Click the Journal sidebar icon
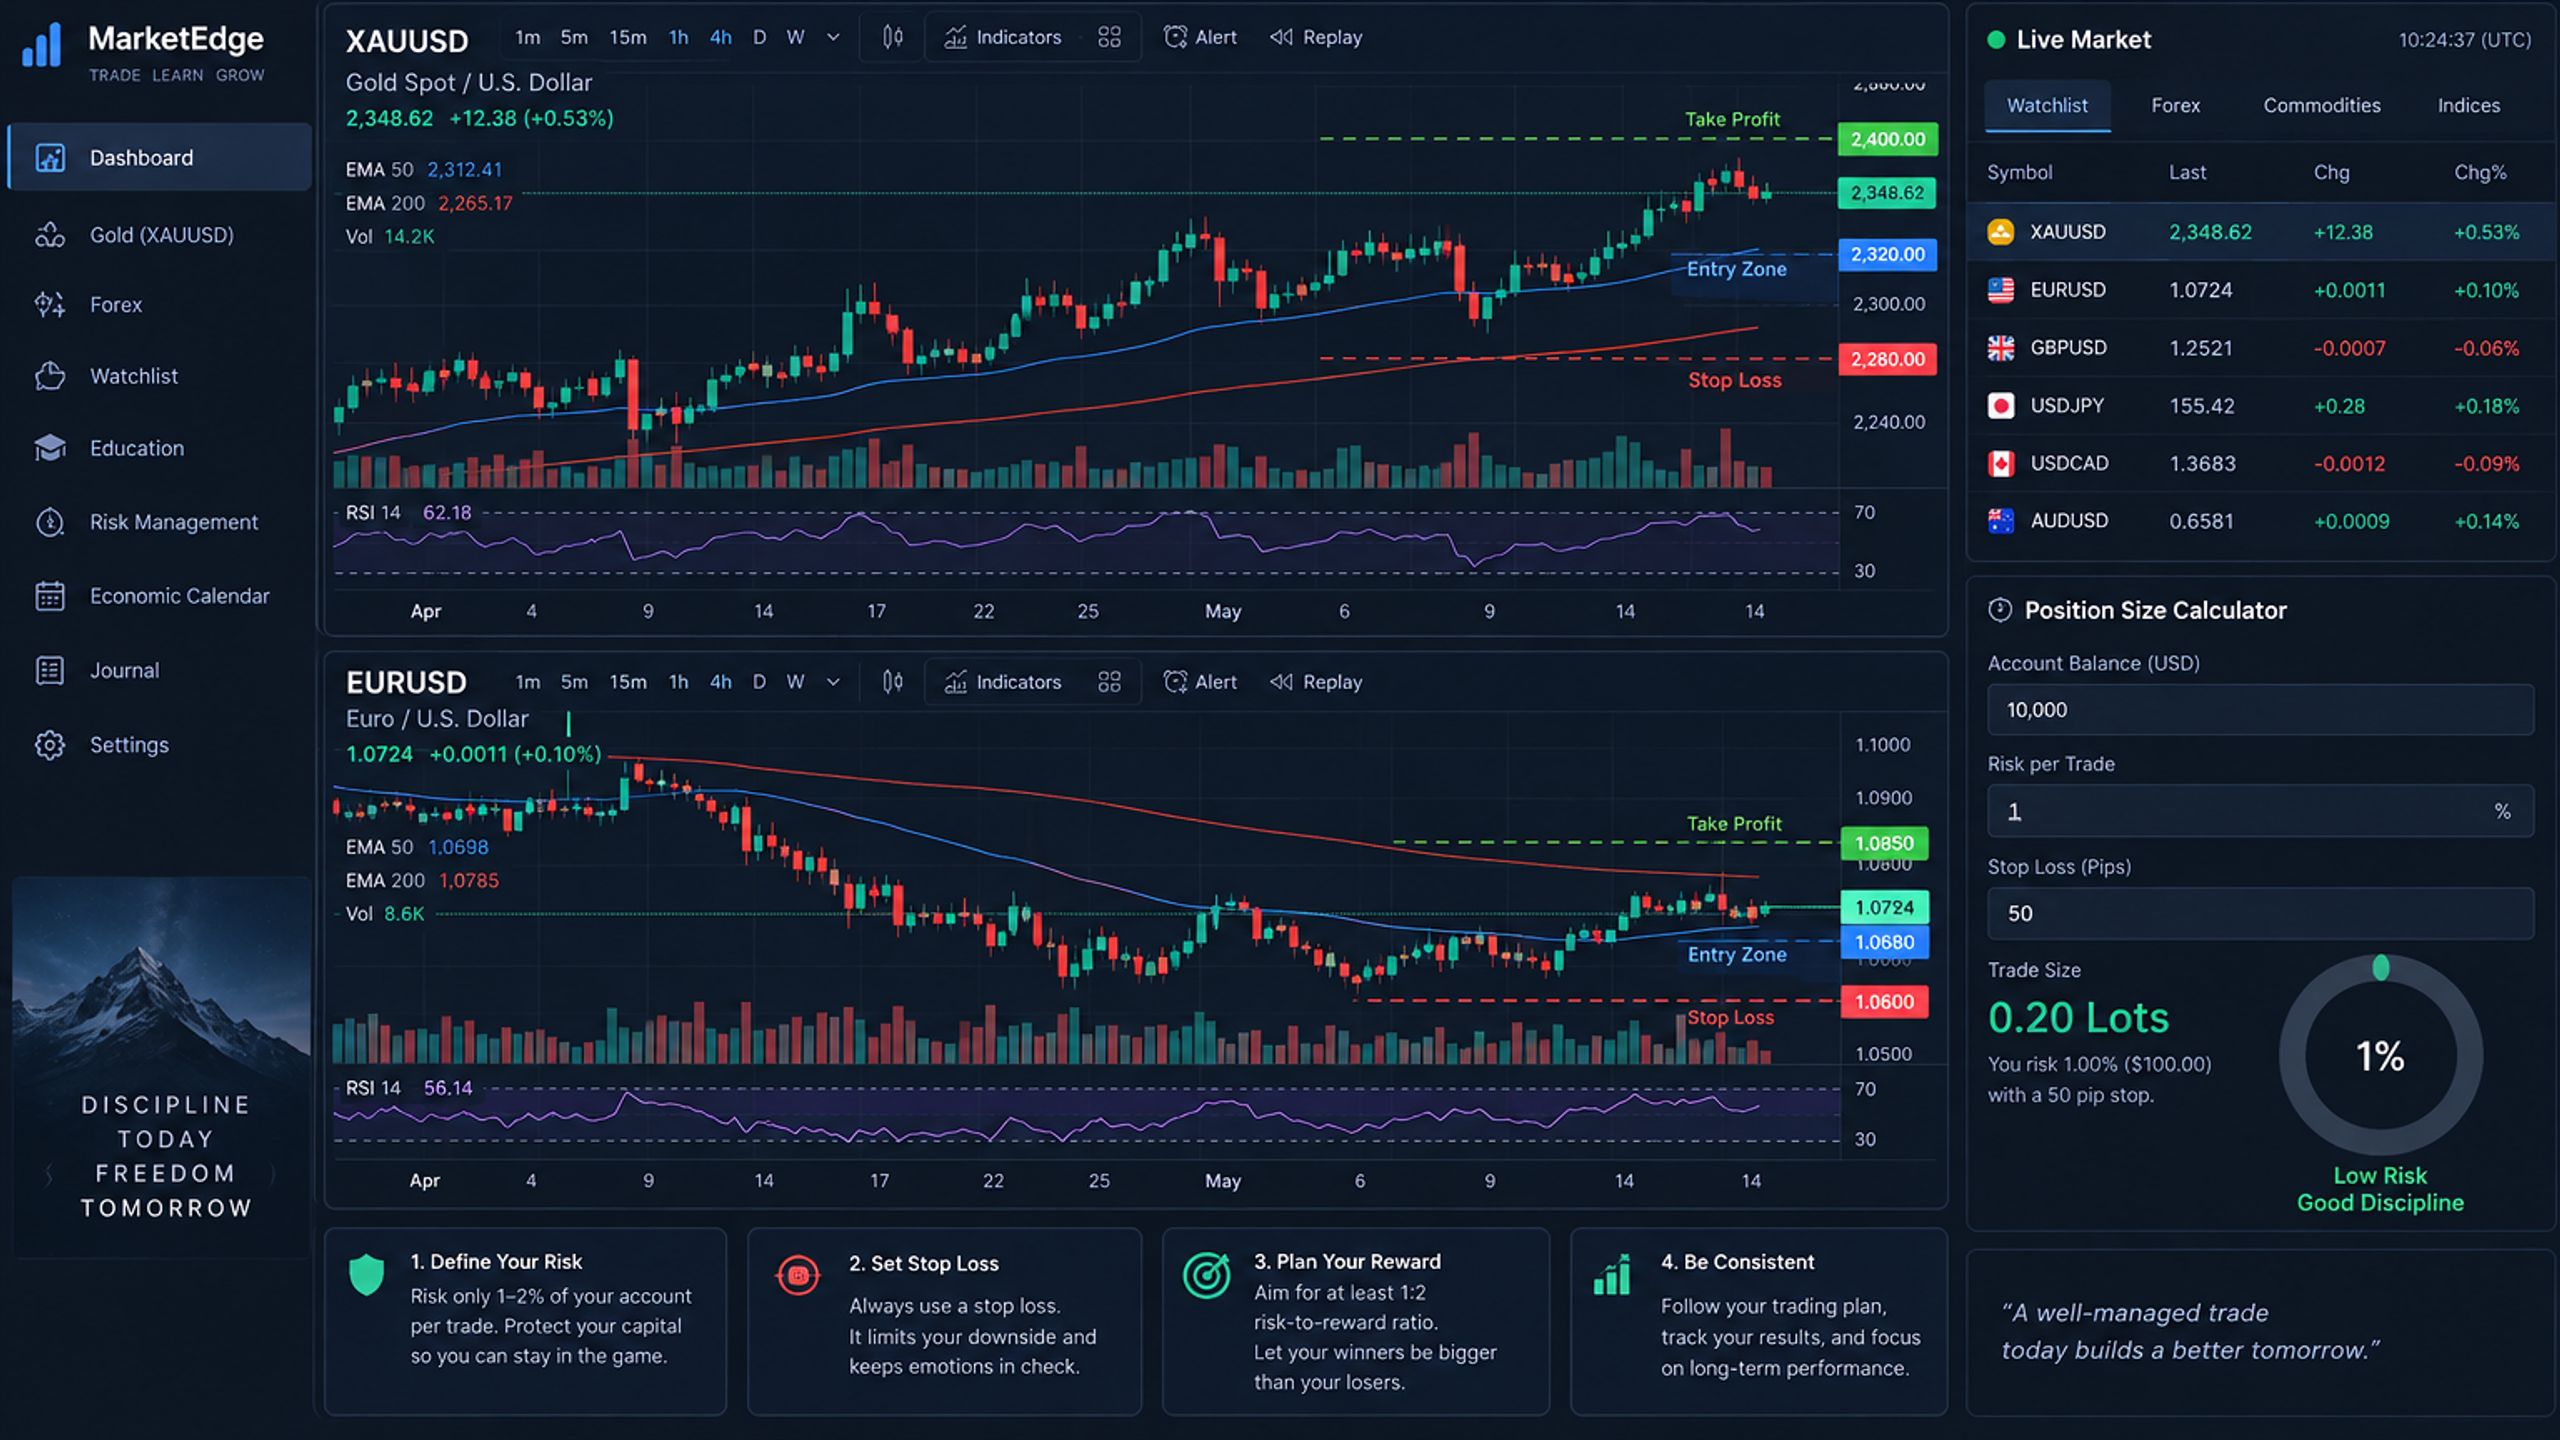Image resolution: width=2560 pixels, height=1440 pixels. (50, 670)
